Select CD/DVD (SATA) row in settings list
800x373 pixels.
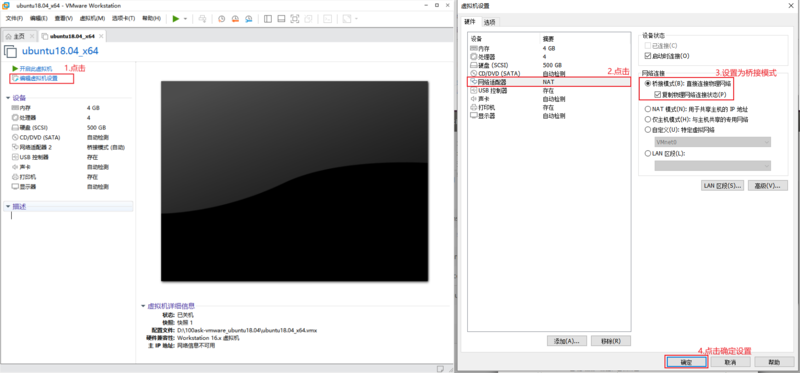pos(550,73)
